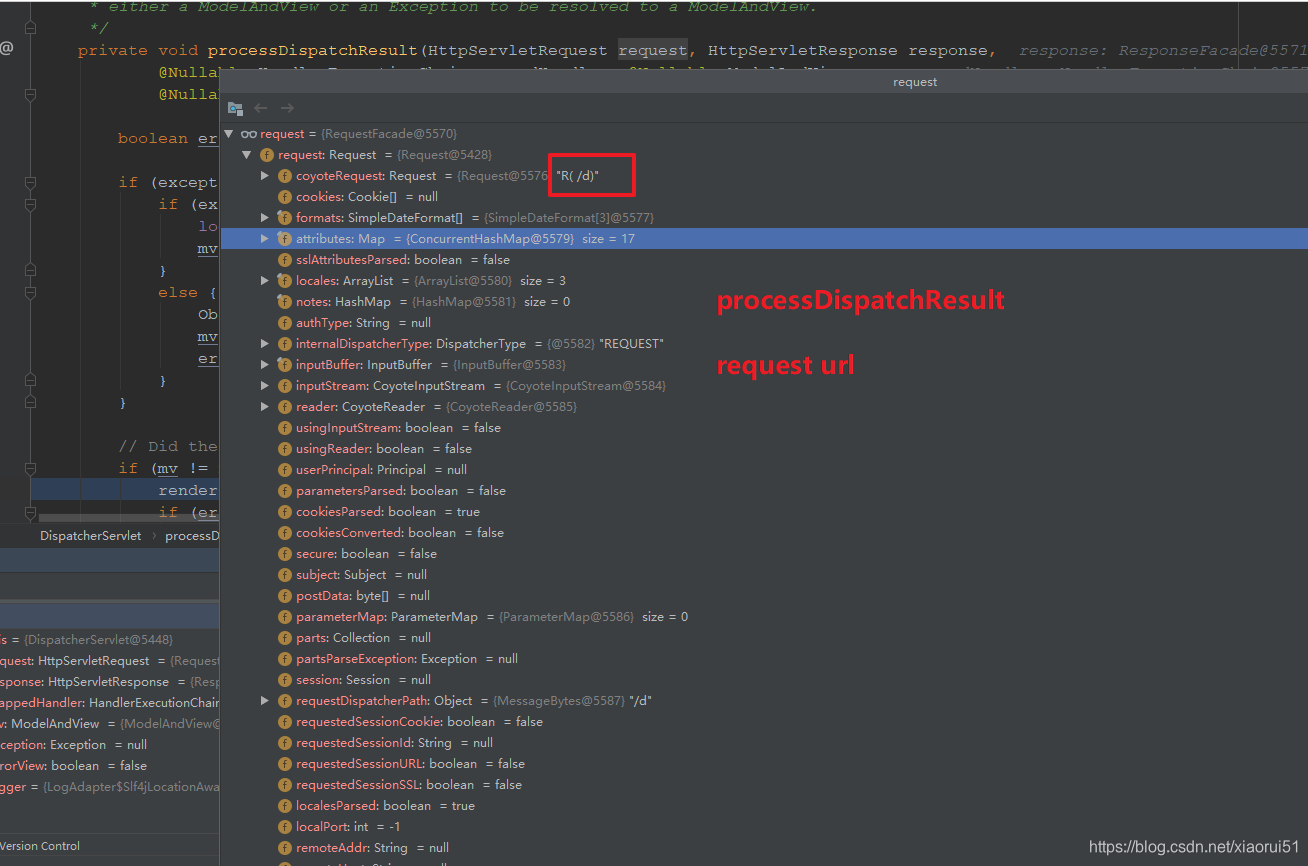Click the field icon next to cookiesParsed
Viewport: 1308px width, 866px height.
[285, 512]
